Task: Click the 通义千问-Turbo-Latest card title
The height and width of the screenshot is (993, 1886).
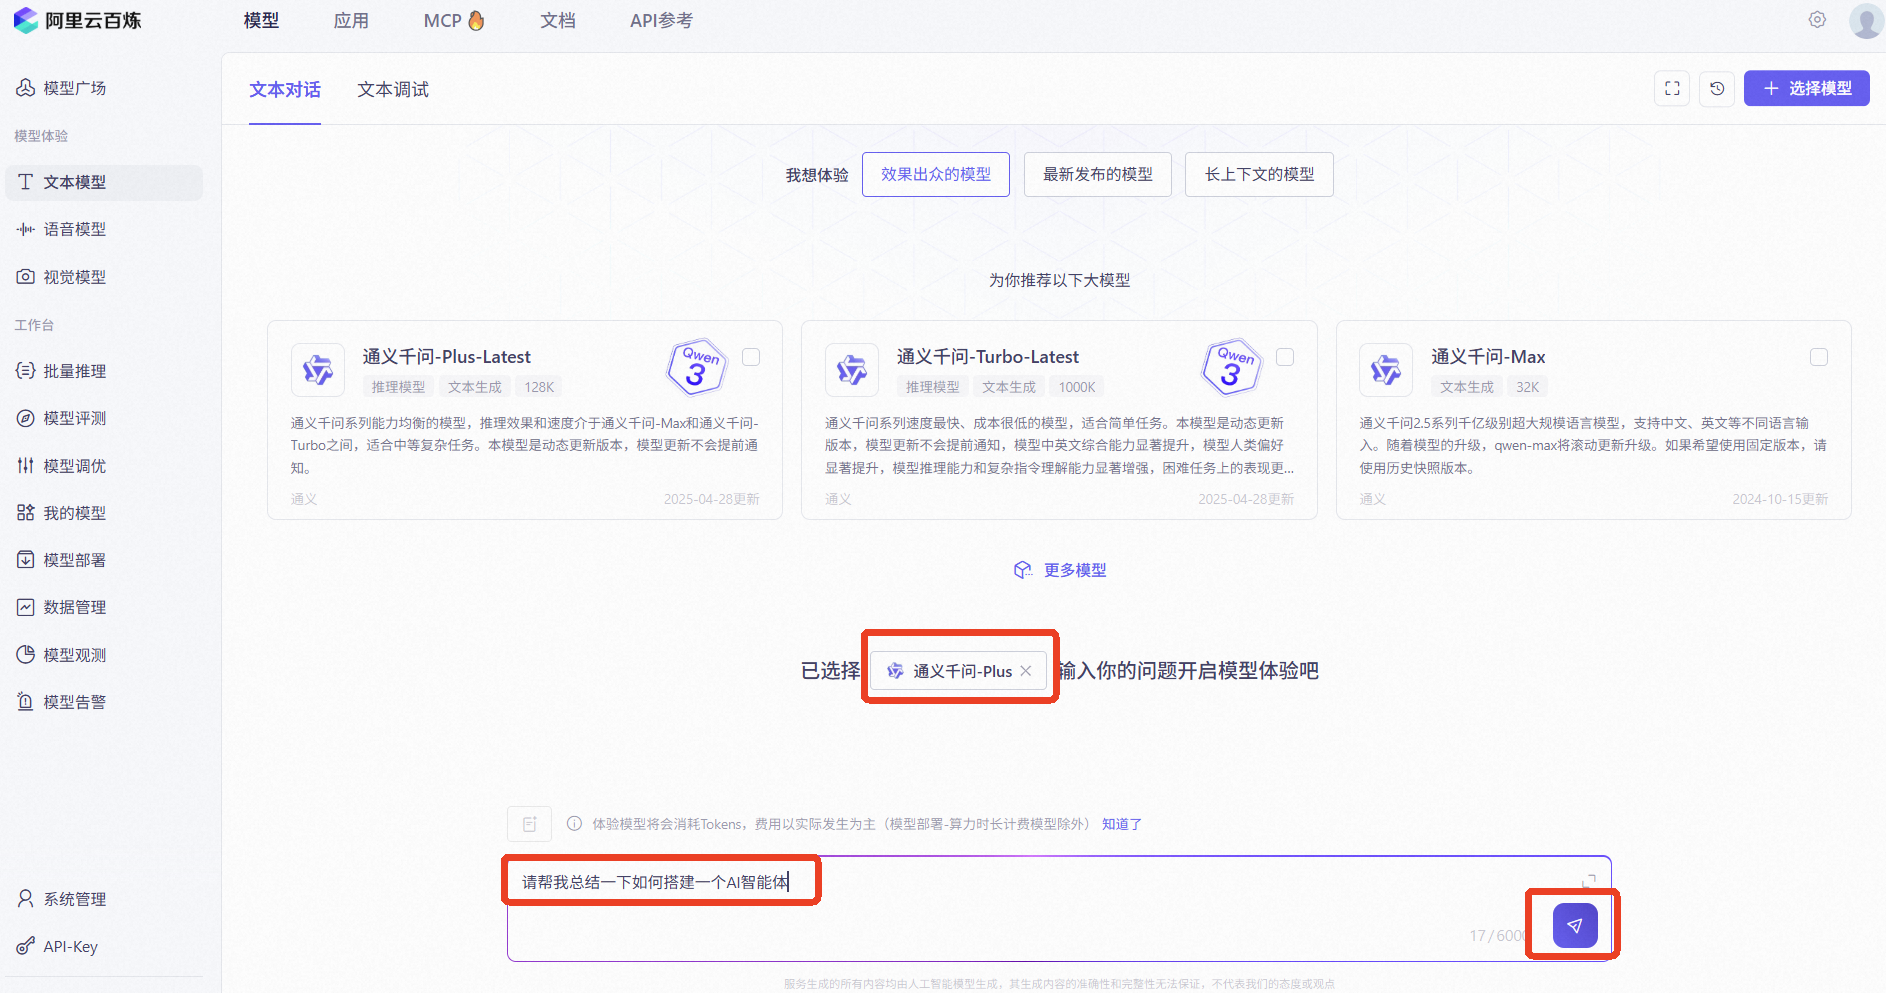Action: click(x=987, y=356)
